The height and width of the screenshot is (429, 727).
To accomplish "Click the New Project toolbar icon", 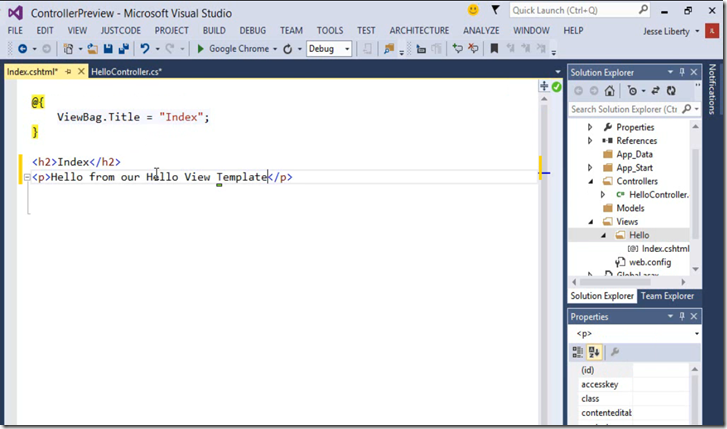I will (68, 49).
